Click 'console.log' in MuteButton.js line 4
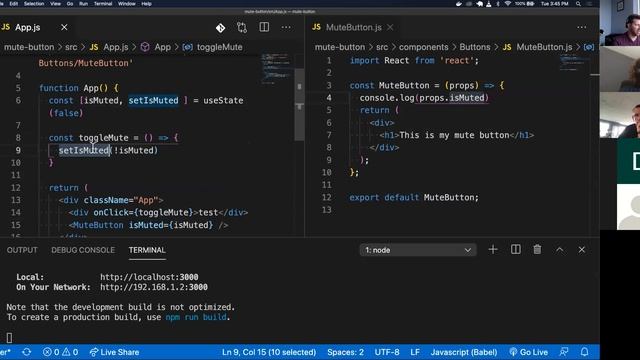 (x=387, y=98)
